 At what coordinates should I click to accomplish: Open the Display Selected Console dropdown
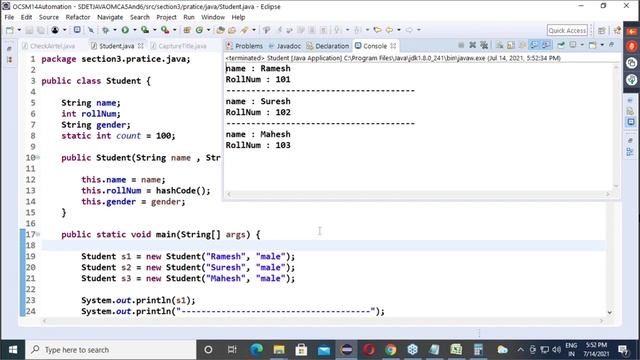582,45
